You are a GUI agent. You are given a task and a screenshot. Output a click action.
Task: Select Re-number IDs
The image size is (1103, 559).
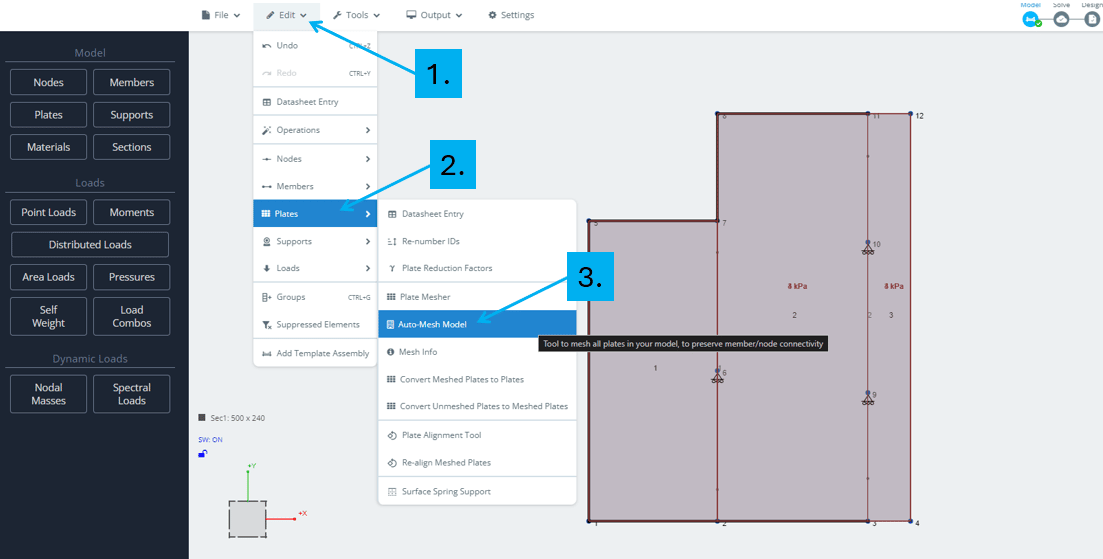[477, 241]
